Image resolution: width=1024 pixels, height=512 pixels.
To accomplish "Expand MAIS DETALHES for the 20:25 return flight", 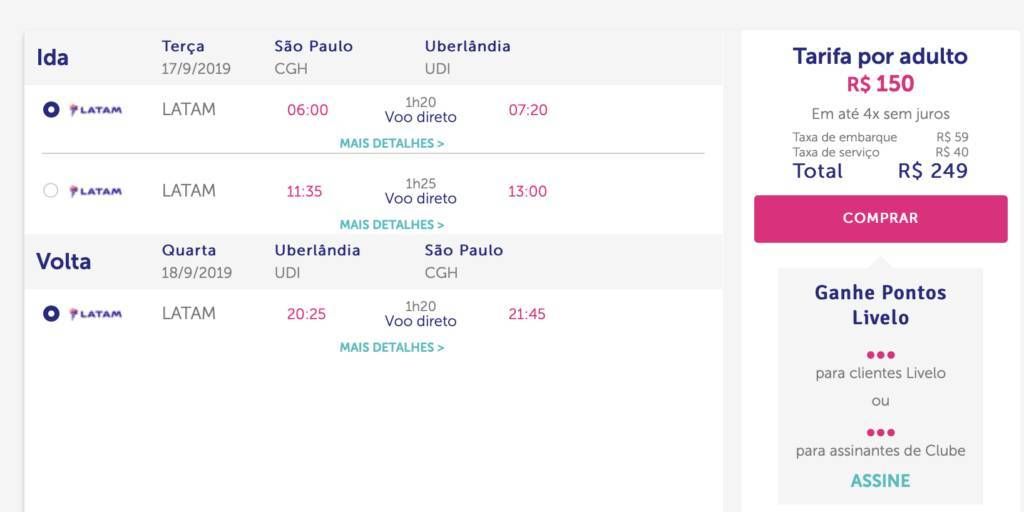I will coord(392,347).
